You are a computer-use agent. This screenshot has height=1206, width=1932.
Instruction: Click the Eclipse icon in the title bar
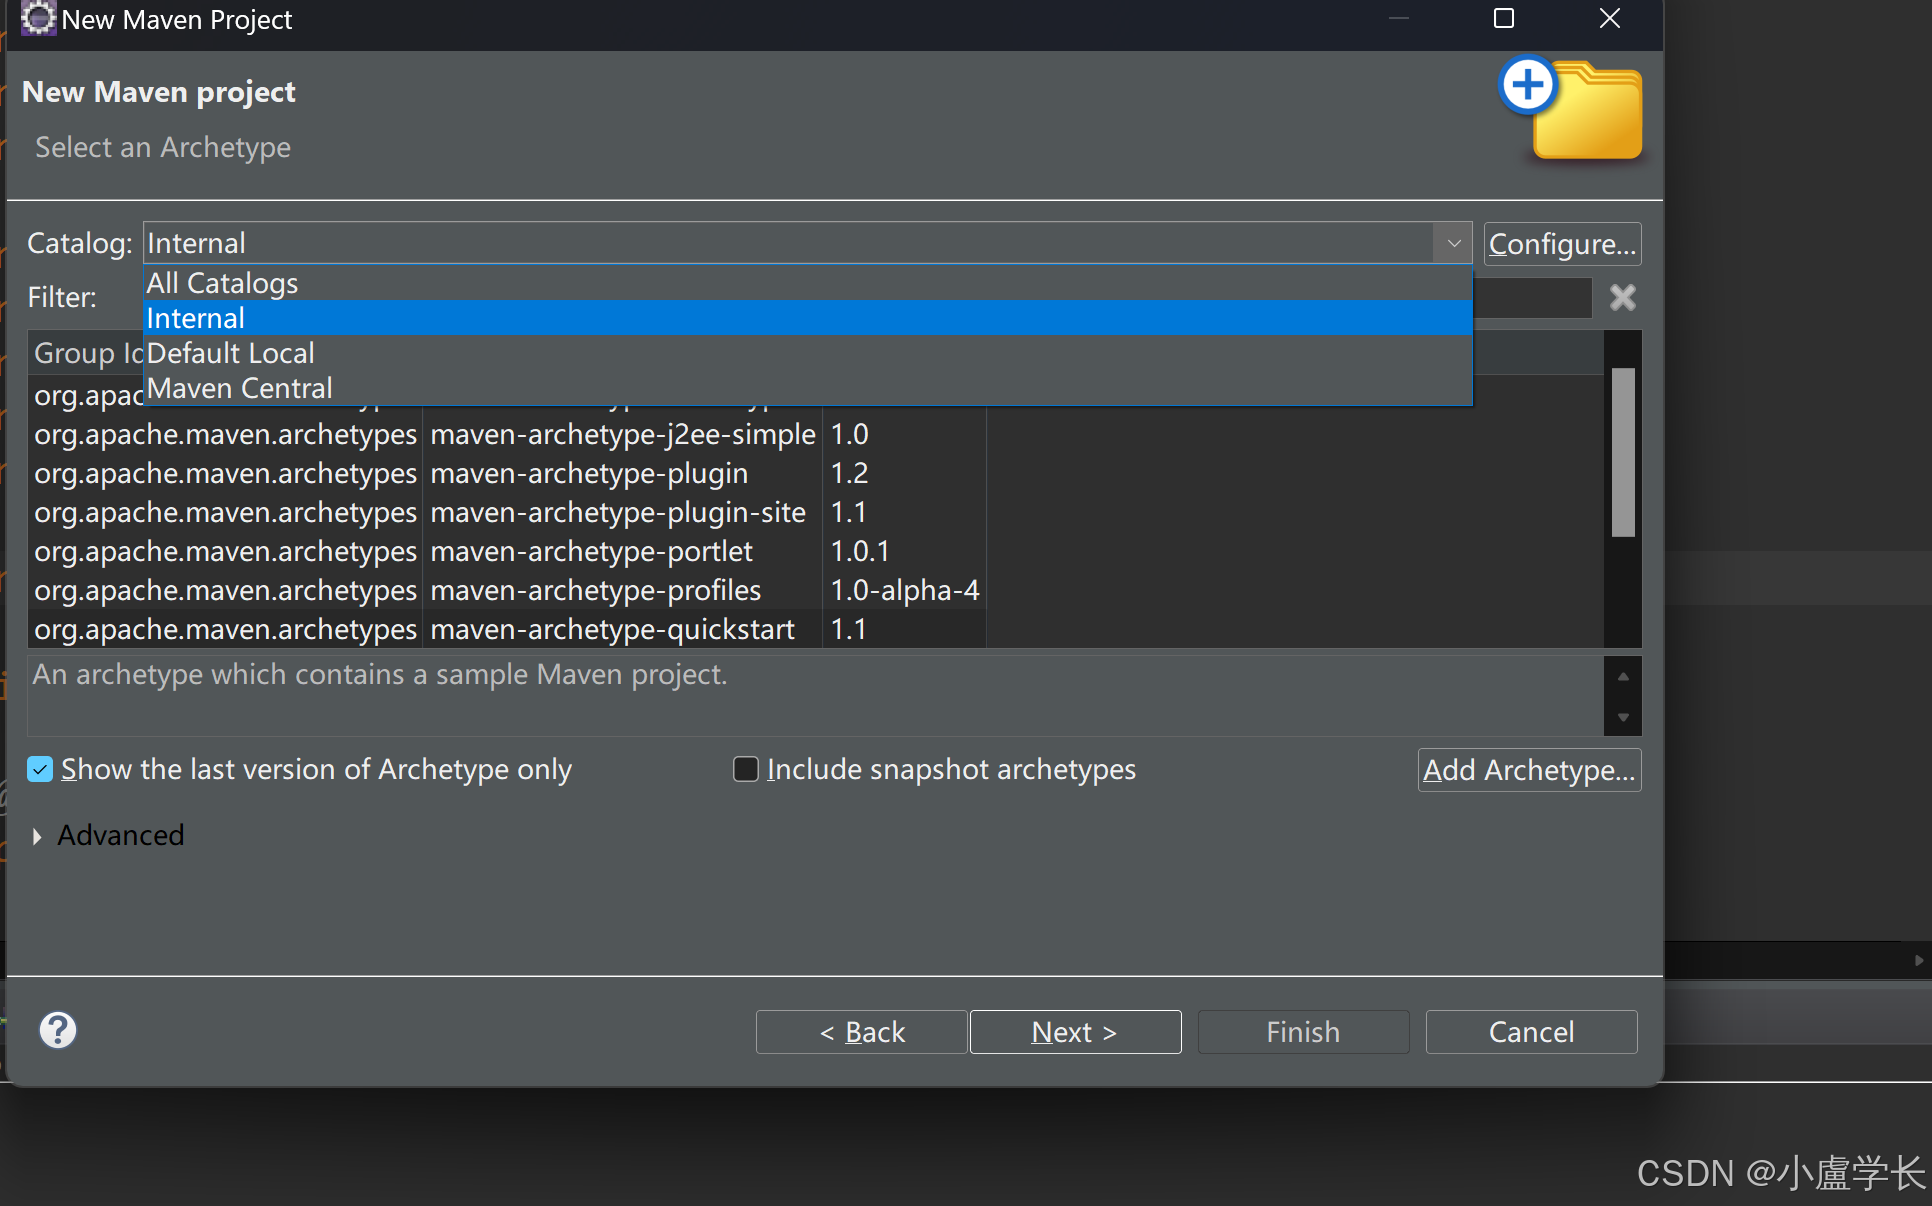37,19
